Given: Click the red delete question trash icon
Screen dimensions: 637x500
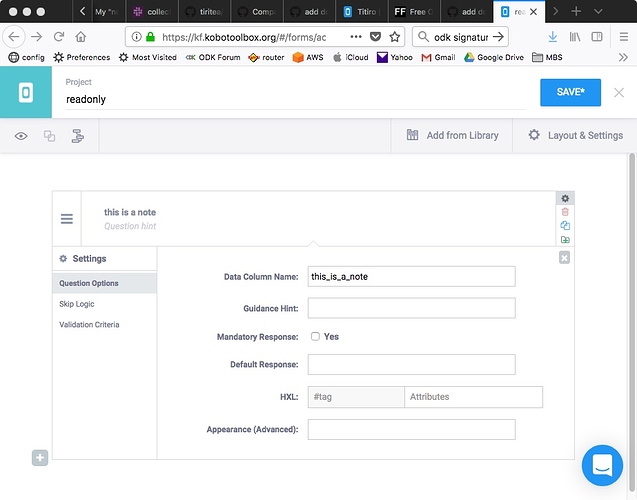Looking at the screenshot, I should (x=565, y=212).
